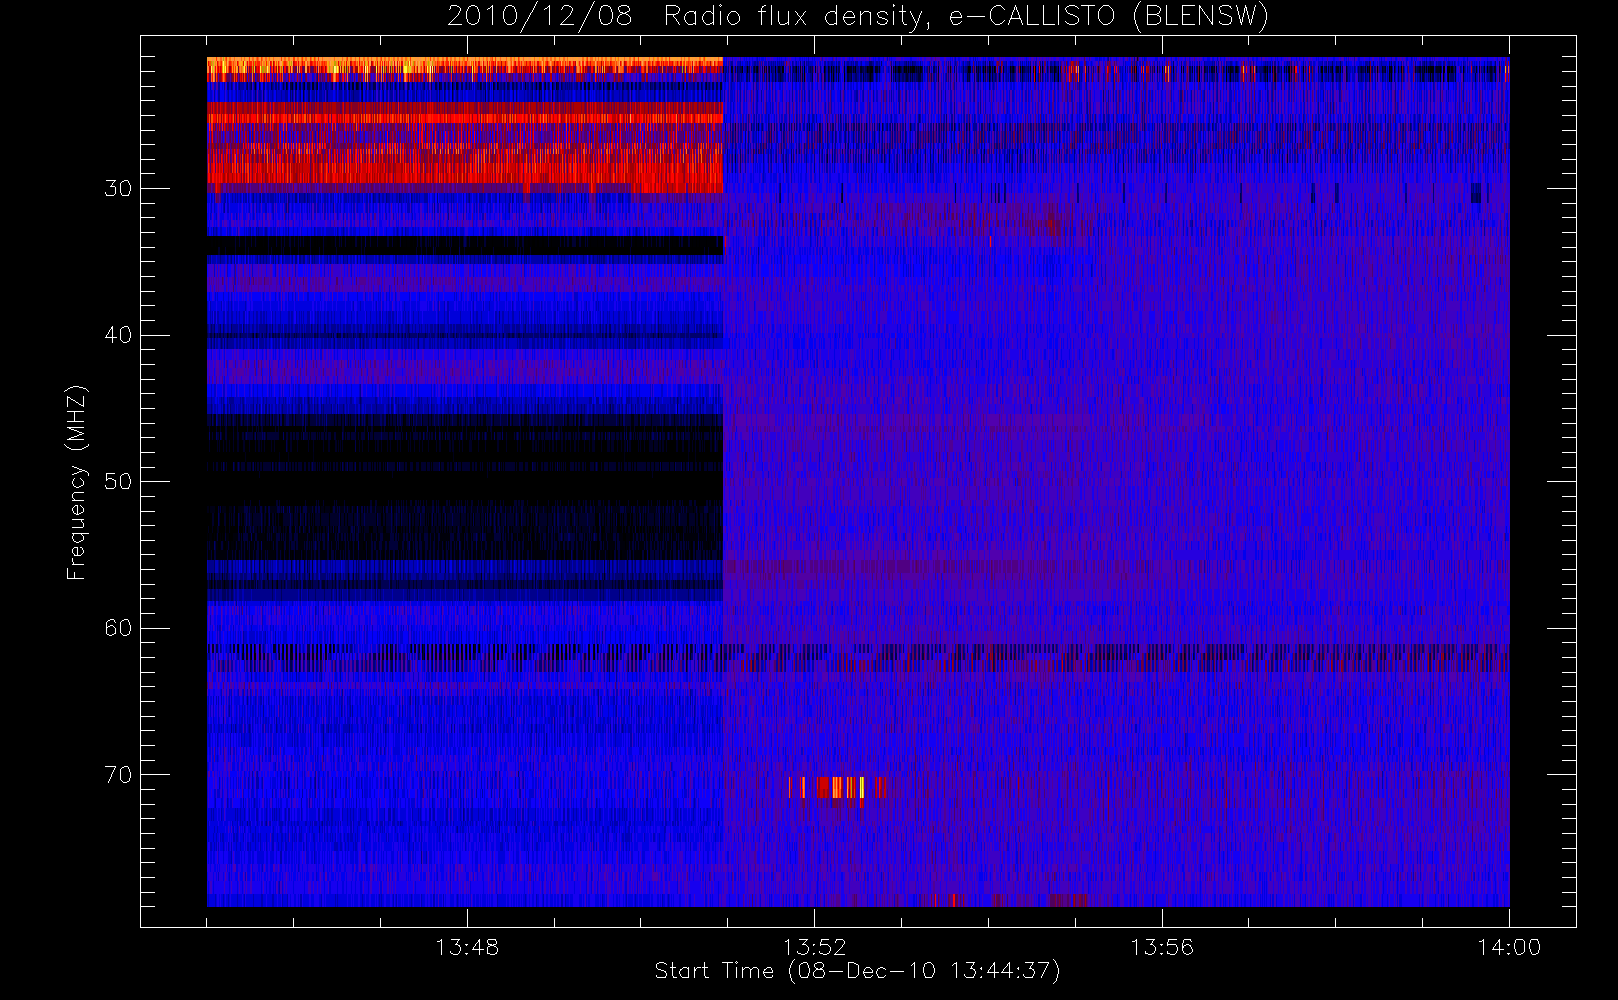Click the 70 frequency tick label
Image resolution: width=1618 pixels, height=1000 pixels.
point(118,775)
